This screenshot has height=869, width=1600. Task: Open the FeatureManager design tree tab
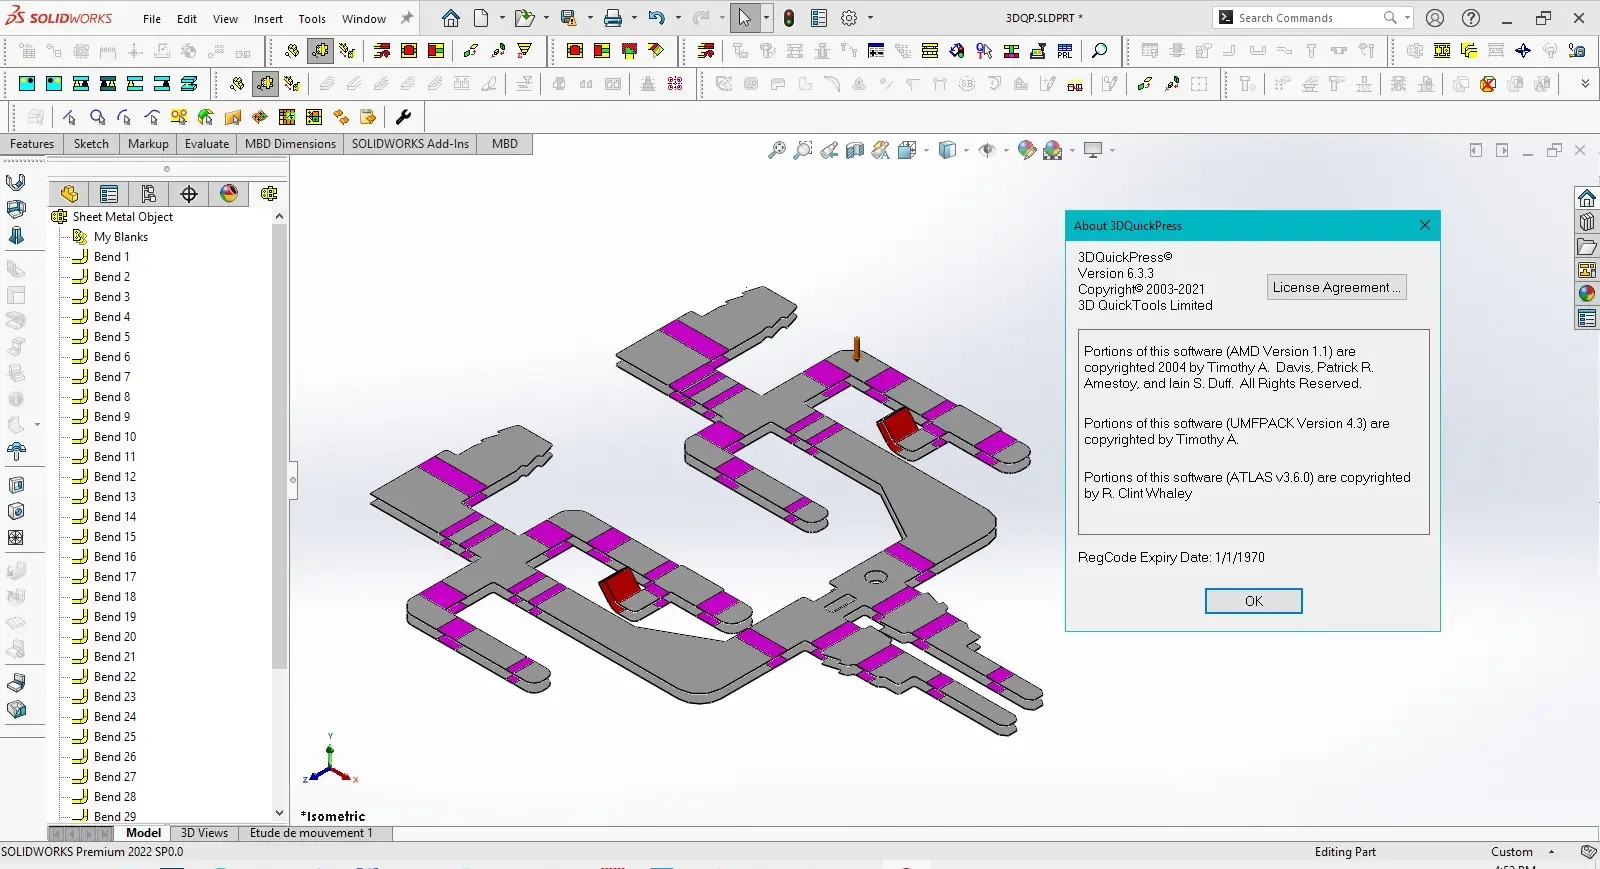[x=69, y=194]
